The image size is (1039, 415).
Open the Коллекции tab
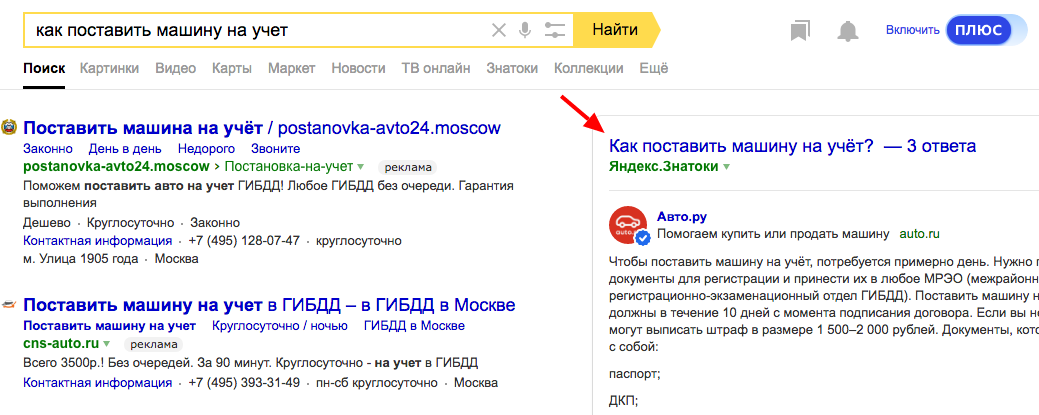tap(588, 68)
